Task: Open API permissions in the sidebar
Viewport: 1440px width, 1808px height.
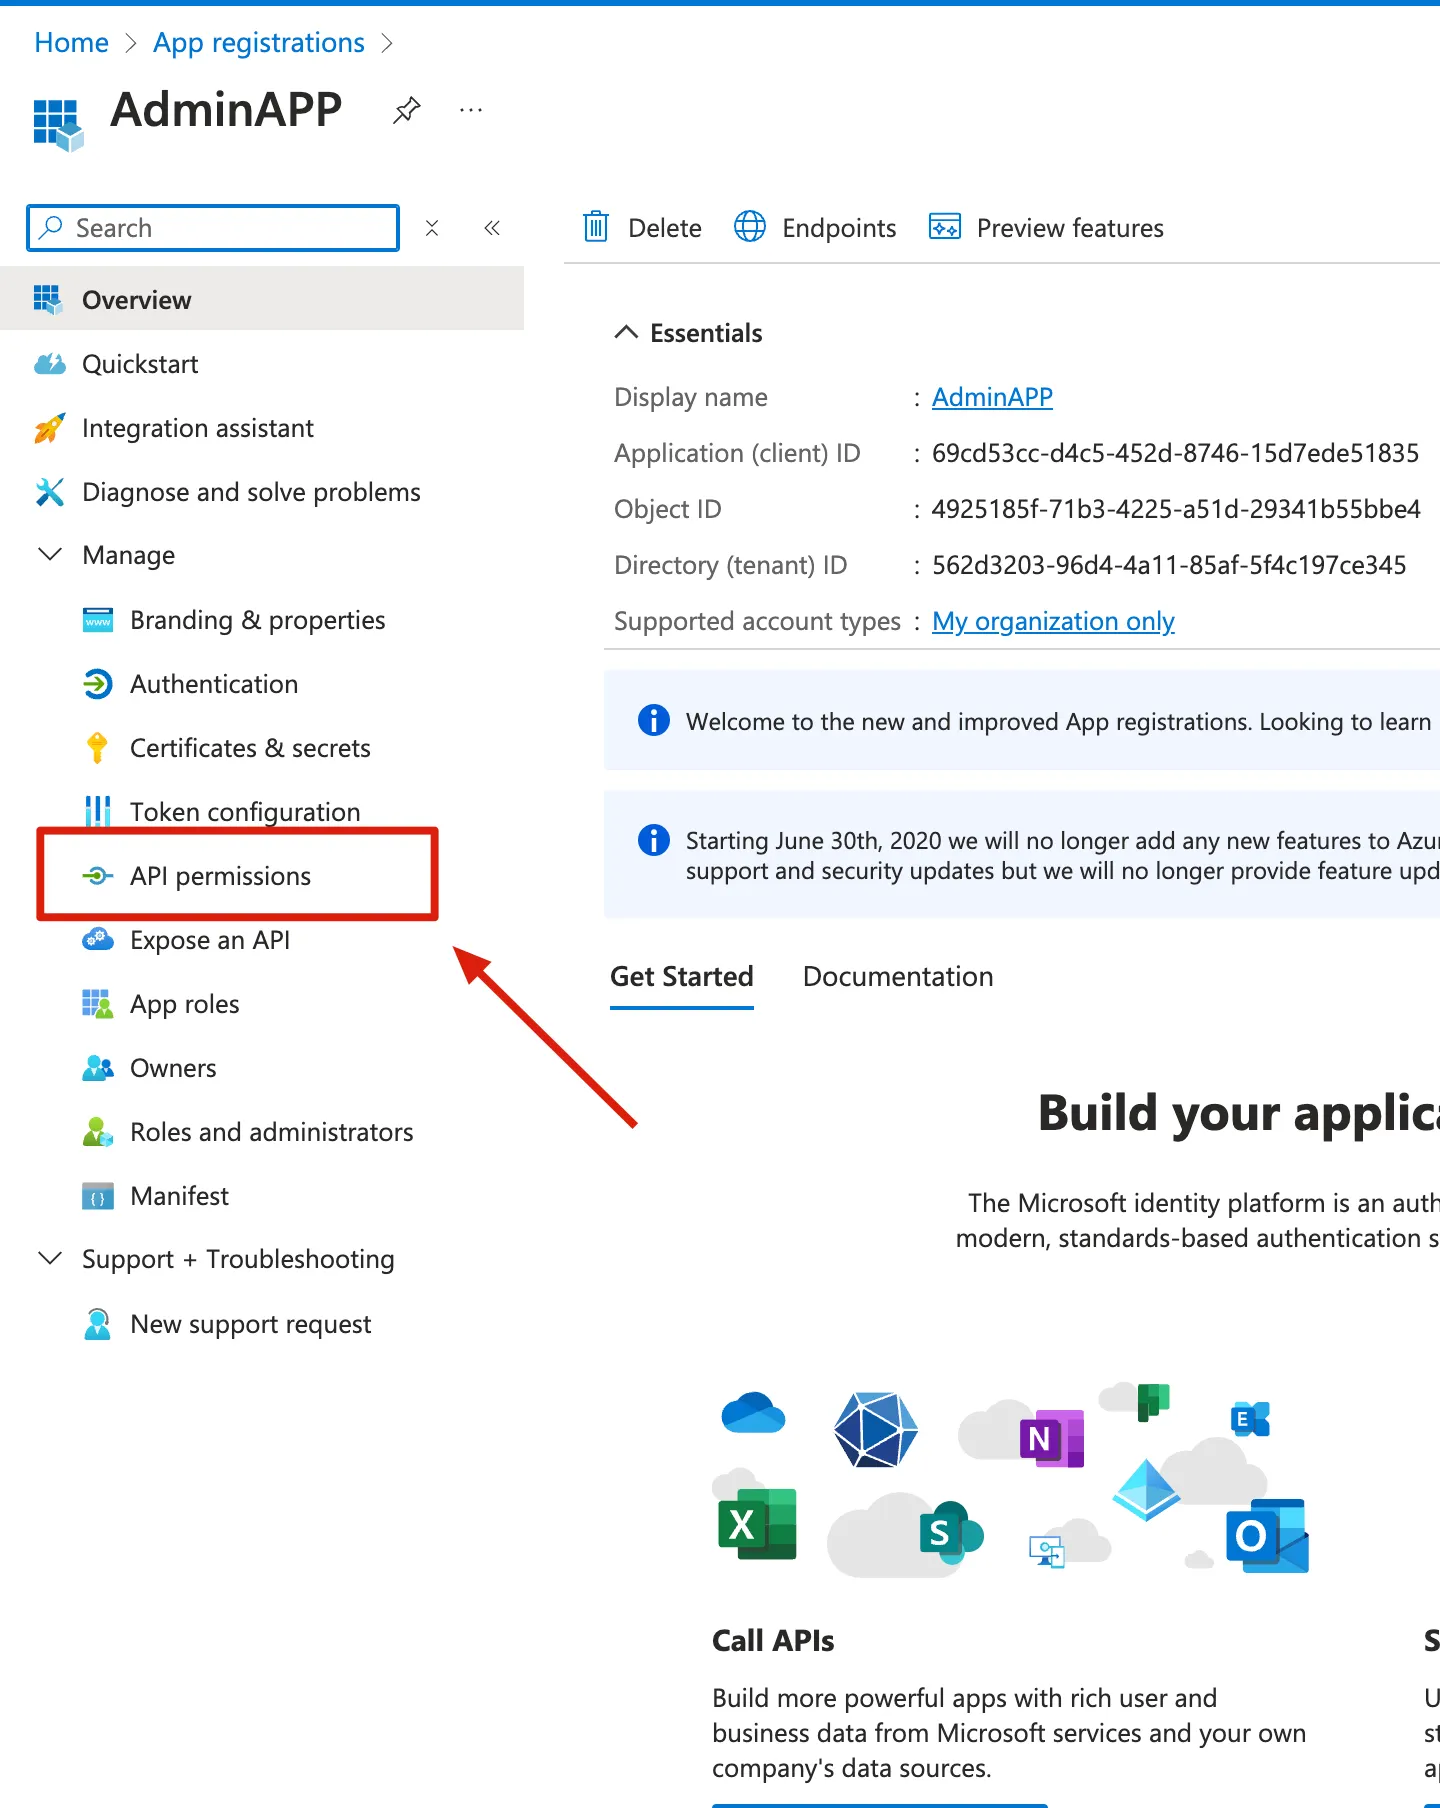Action: pos(220,876)
